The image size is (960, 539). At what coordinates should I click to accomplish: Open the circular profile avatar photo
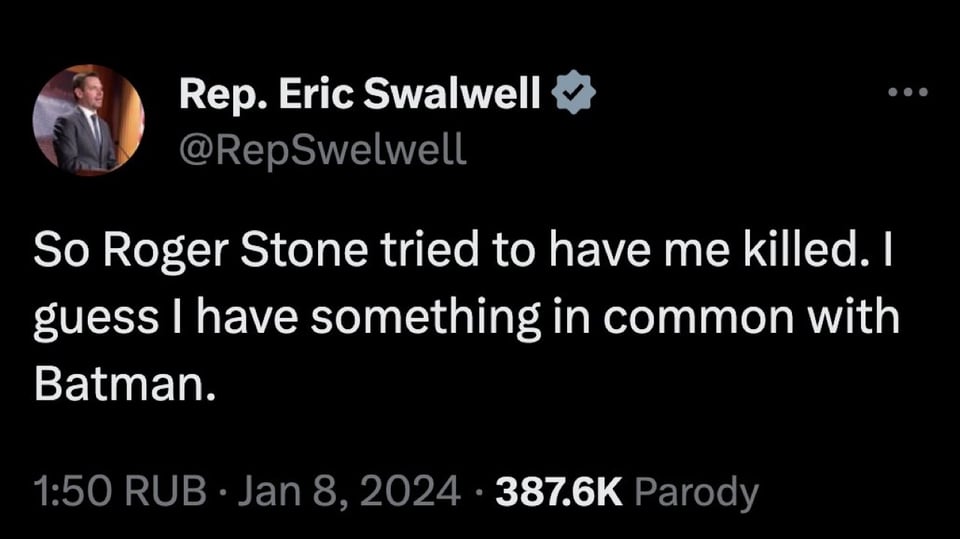pos(88,120)
